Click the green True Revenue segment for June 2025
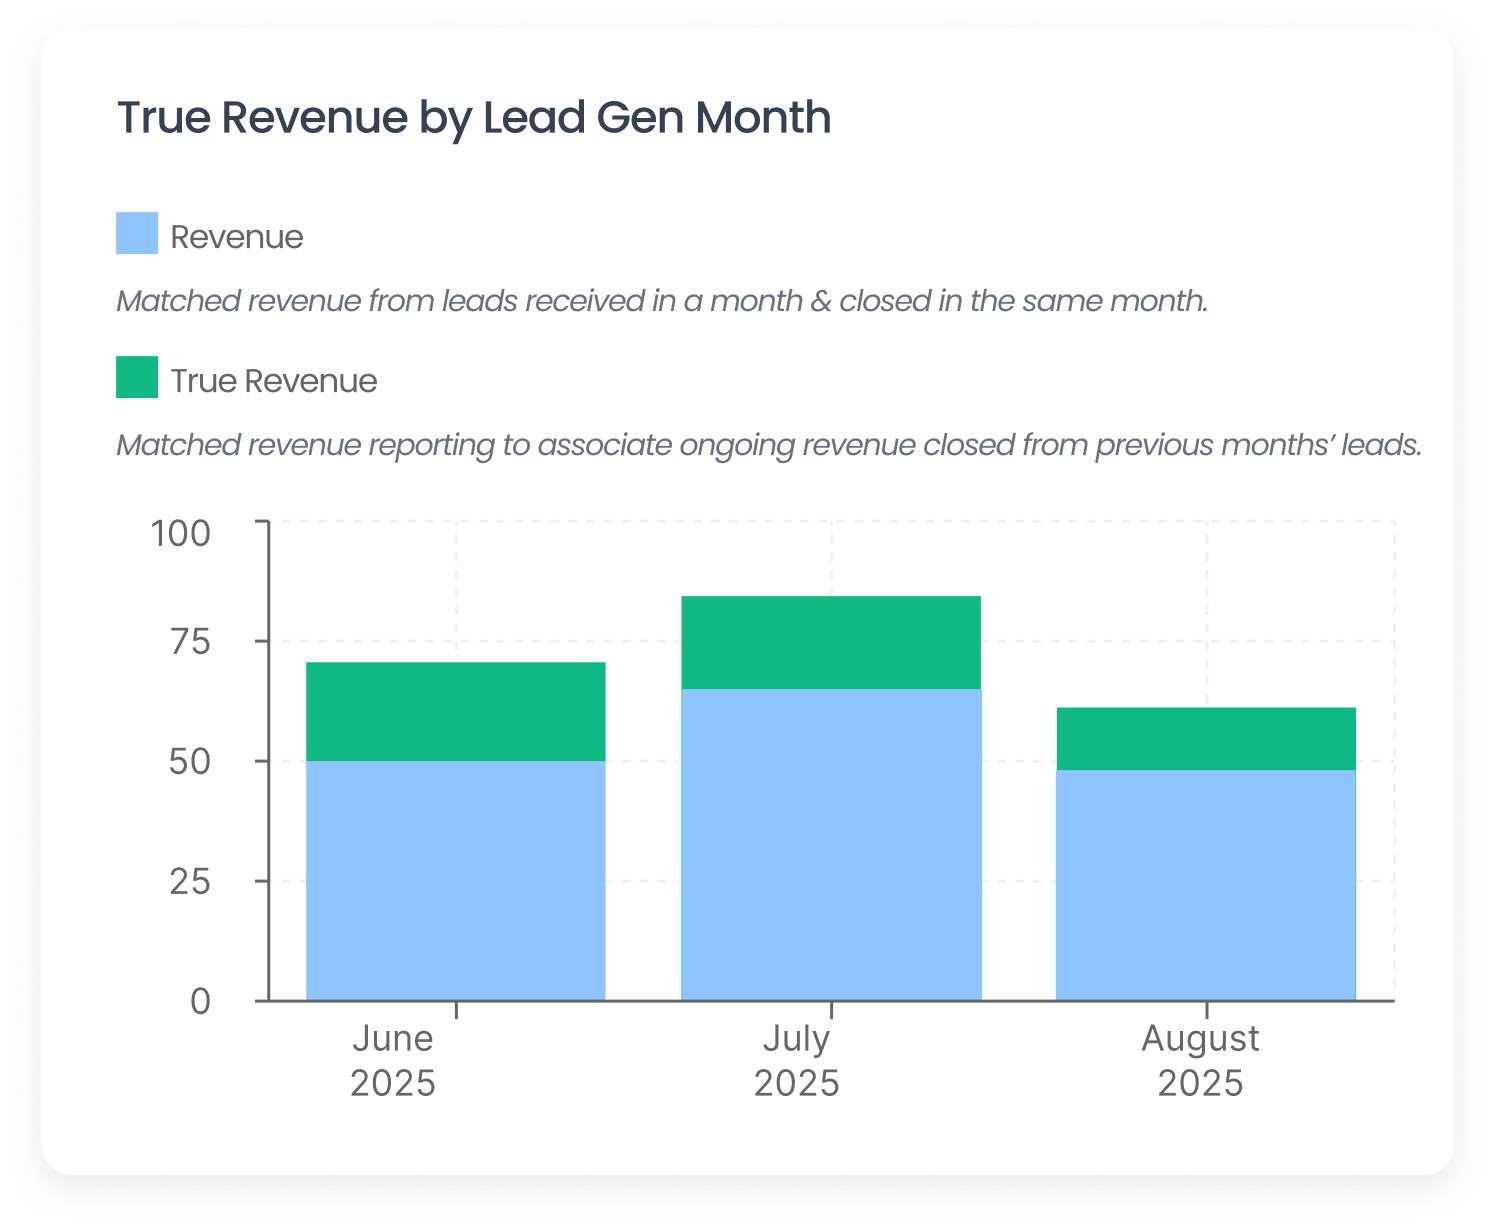This screenshot has width=1511, height=1229. click(x=455, y=711)
